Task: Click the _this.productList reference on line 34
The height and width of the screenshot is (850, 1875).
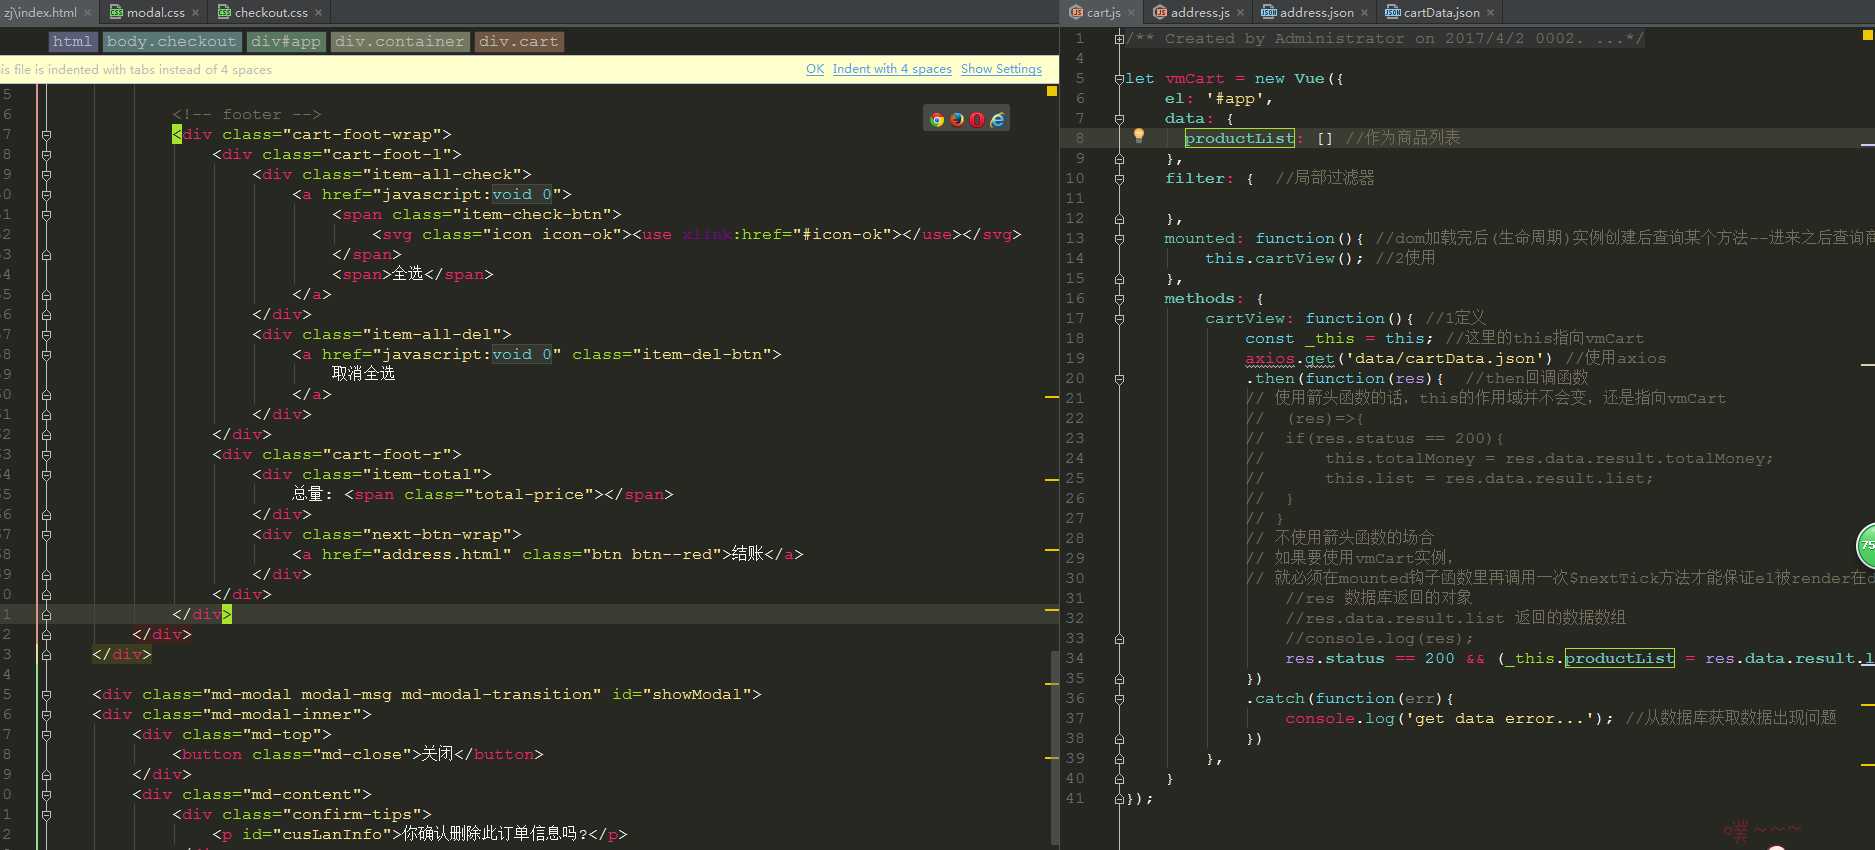Action: click(1620, 658)
